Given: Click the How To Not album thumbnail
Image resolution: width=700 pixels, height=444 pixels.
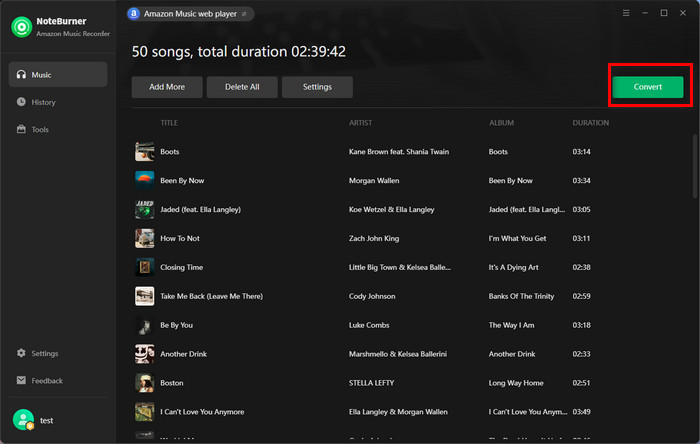Looking at the screenshot, I should coord(145,238).
